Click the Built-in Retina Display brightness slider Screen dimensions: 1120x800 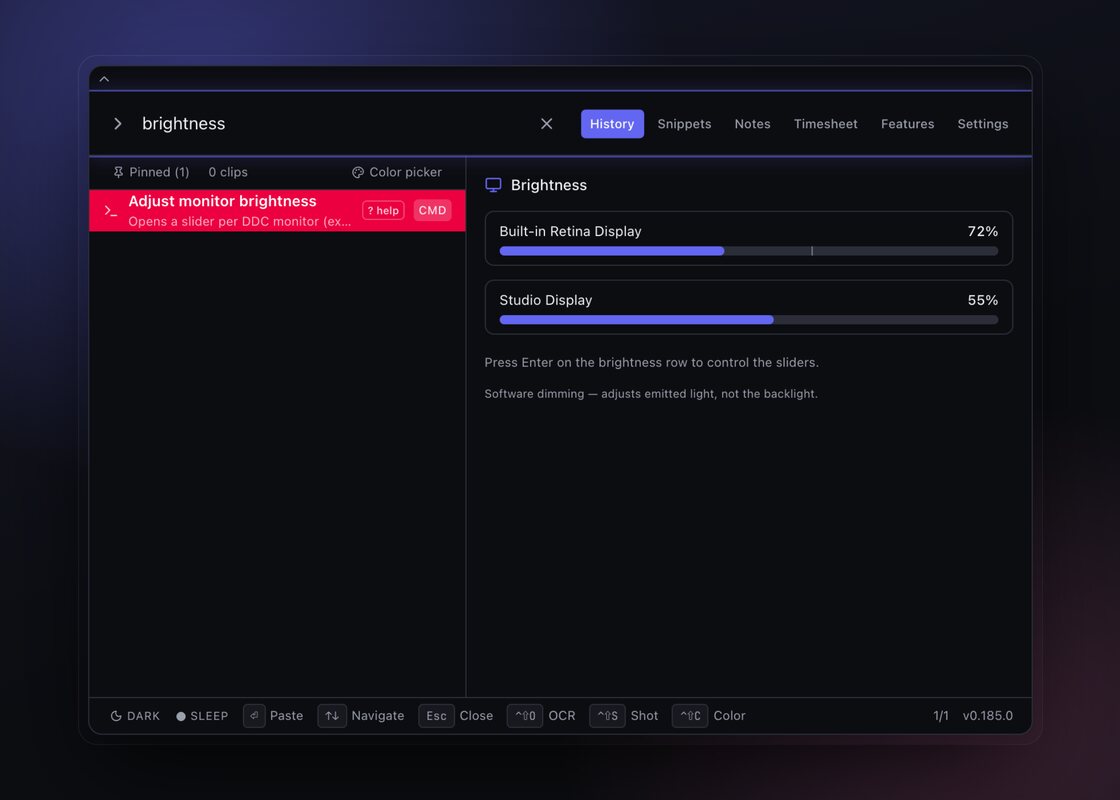[749, 251]
